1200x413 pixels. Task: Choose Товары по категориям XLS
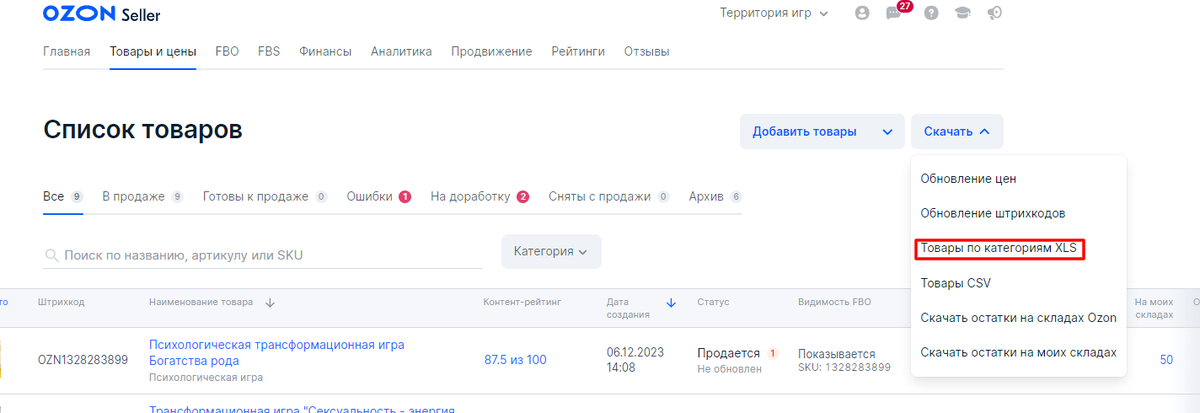pos(999,248)
